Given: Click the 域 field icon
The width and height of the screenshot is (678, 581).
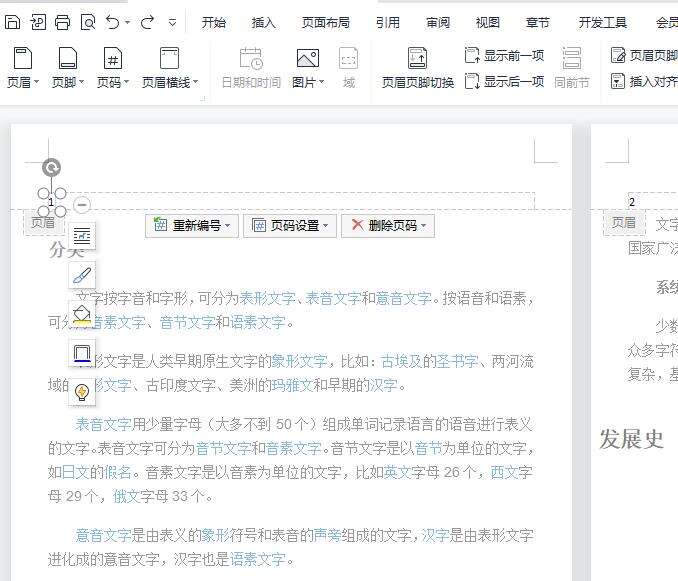Looking at the screenshot, I should click(349, 58).
